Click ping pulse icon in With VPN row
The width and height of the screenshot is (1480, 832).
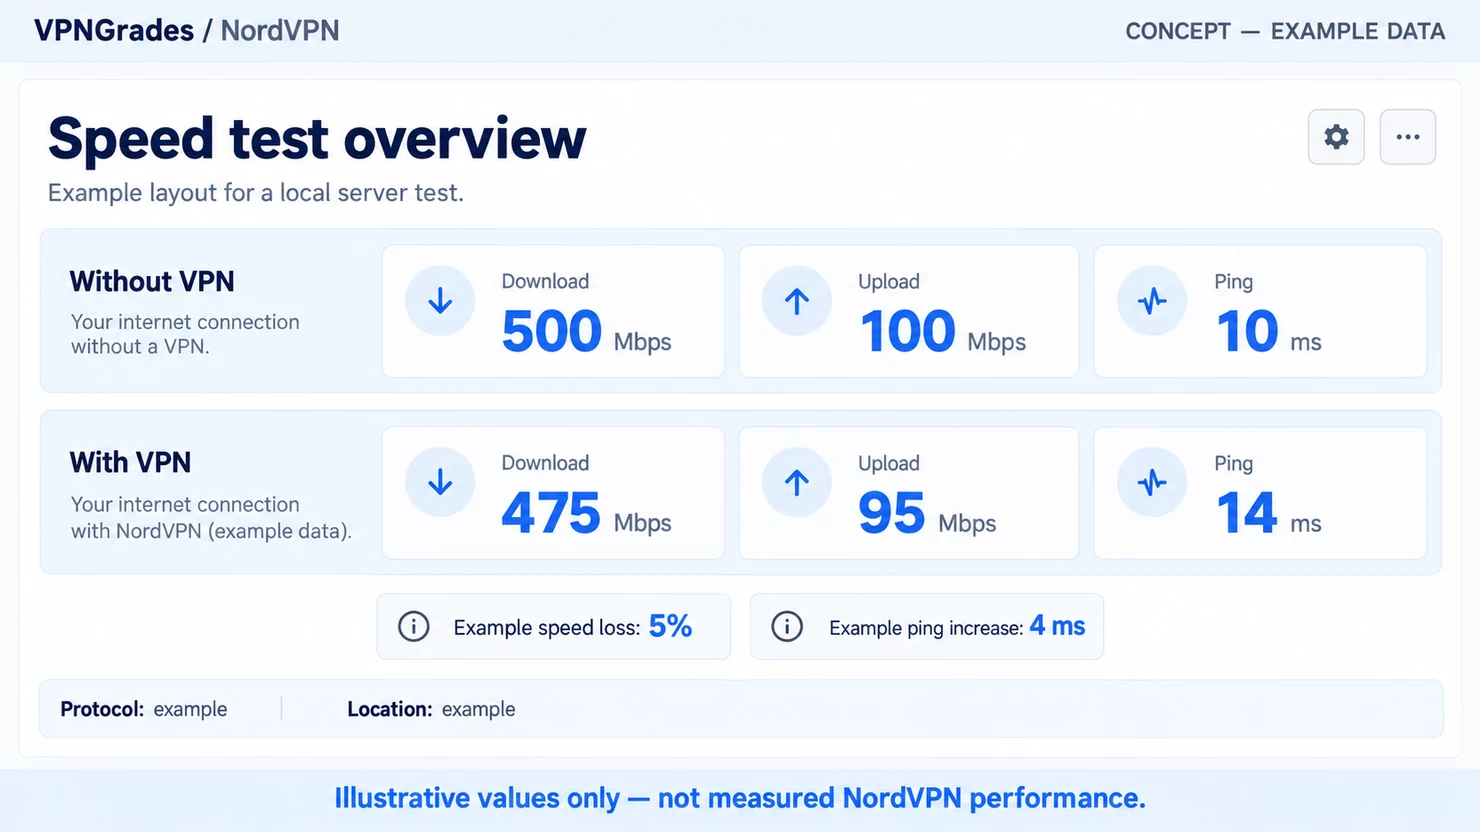click(1152, 482)
